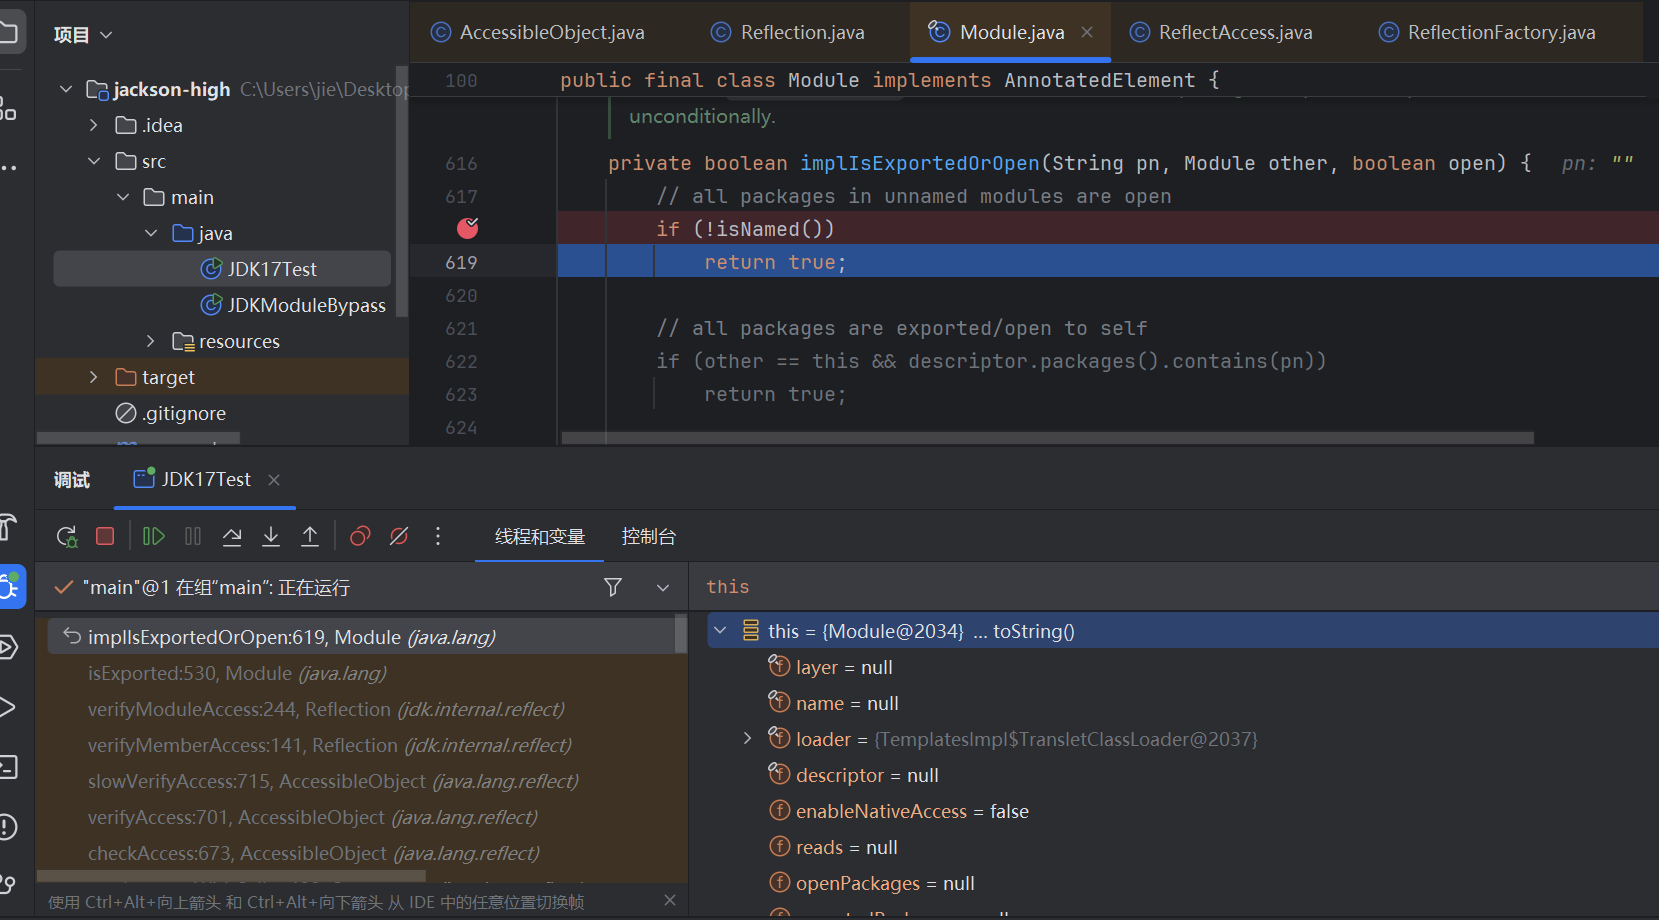Select the name = null variable

pyautogui.click(x=833, y=703)
